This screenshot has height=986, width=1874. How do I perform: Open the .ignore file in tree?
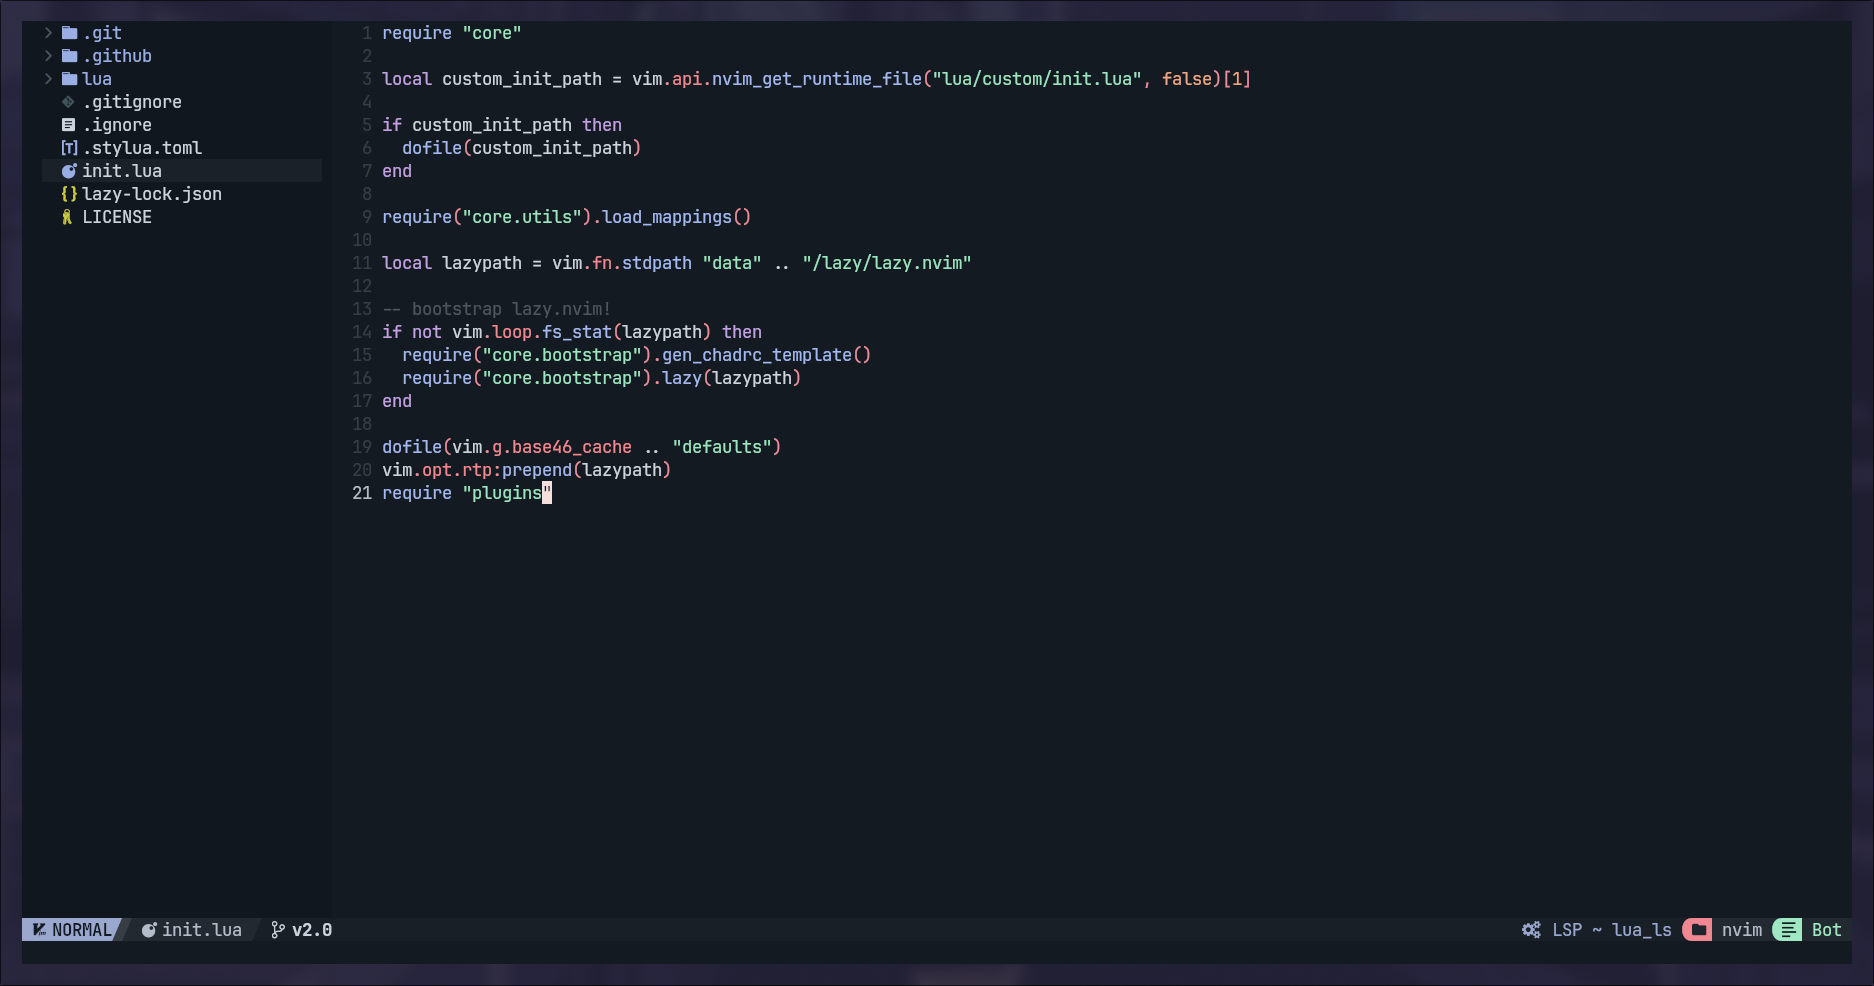pos(117,125)
